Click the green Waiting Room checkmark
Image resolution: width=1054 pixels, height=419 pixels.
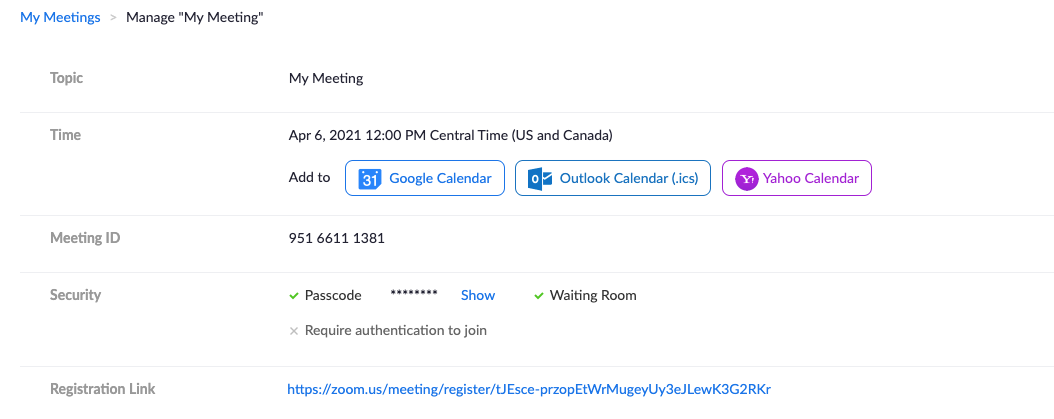538,295
